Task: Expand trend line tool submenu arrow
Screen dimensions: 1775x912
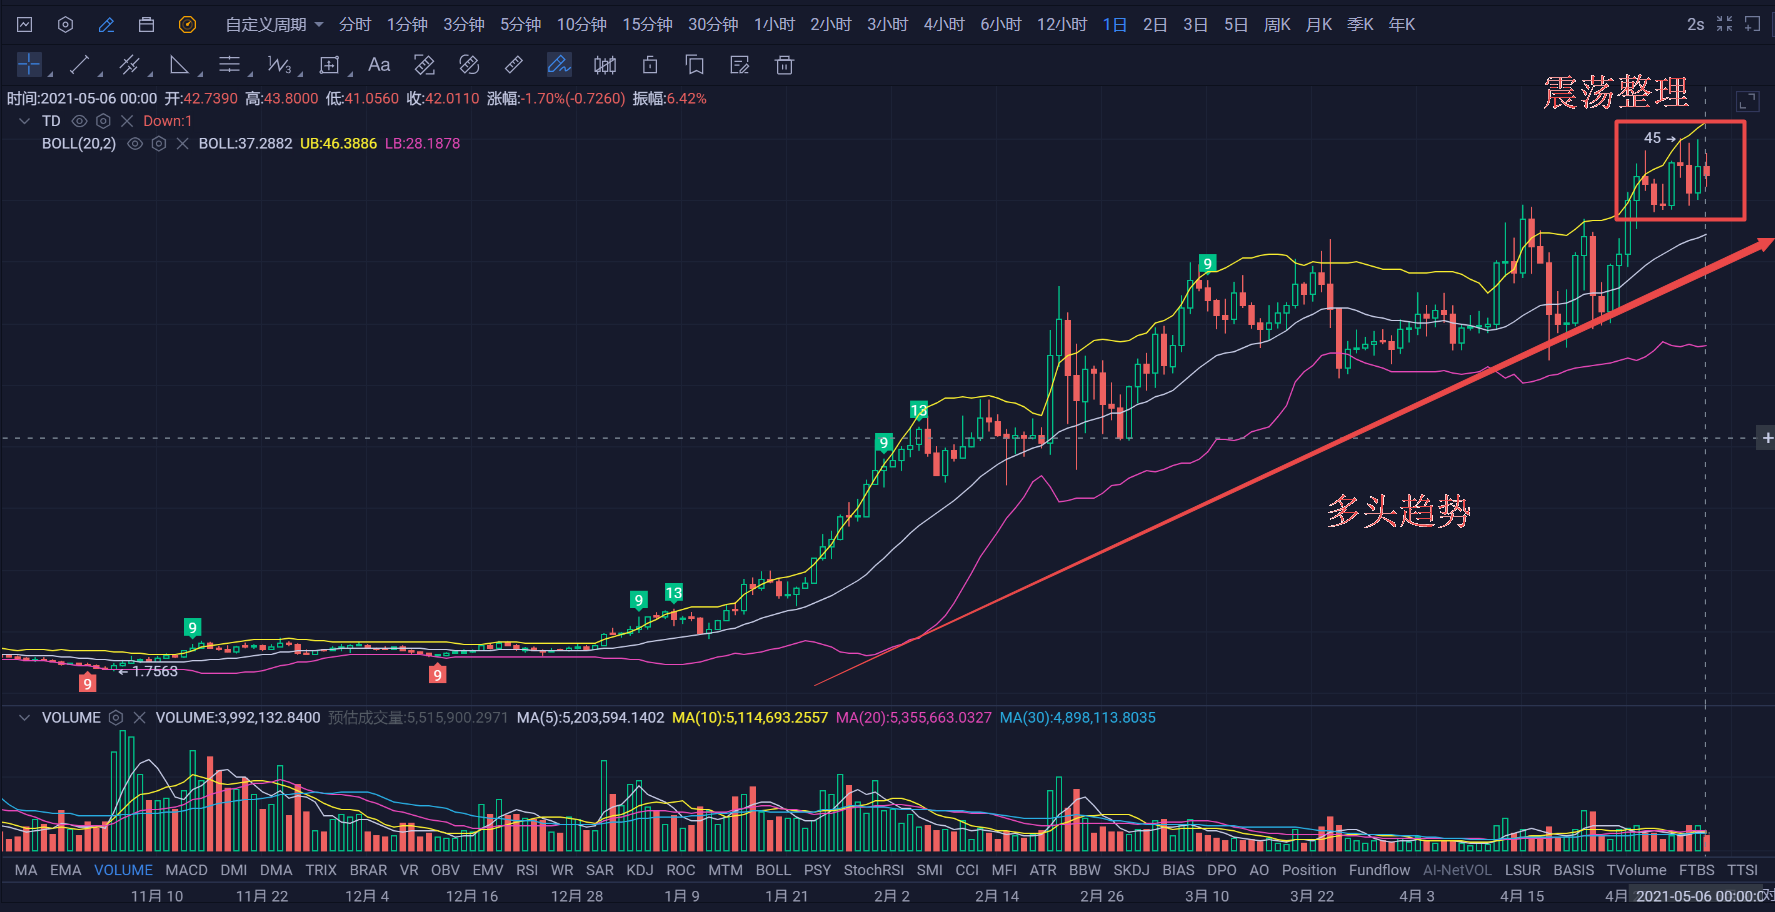Action: coord(100,73)
